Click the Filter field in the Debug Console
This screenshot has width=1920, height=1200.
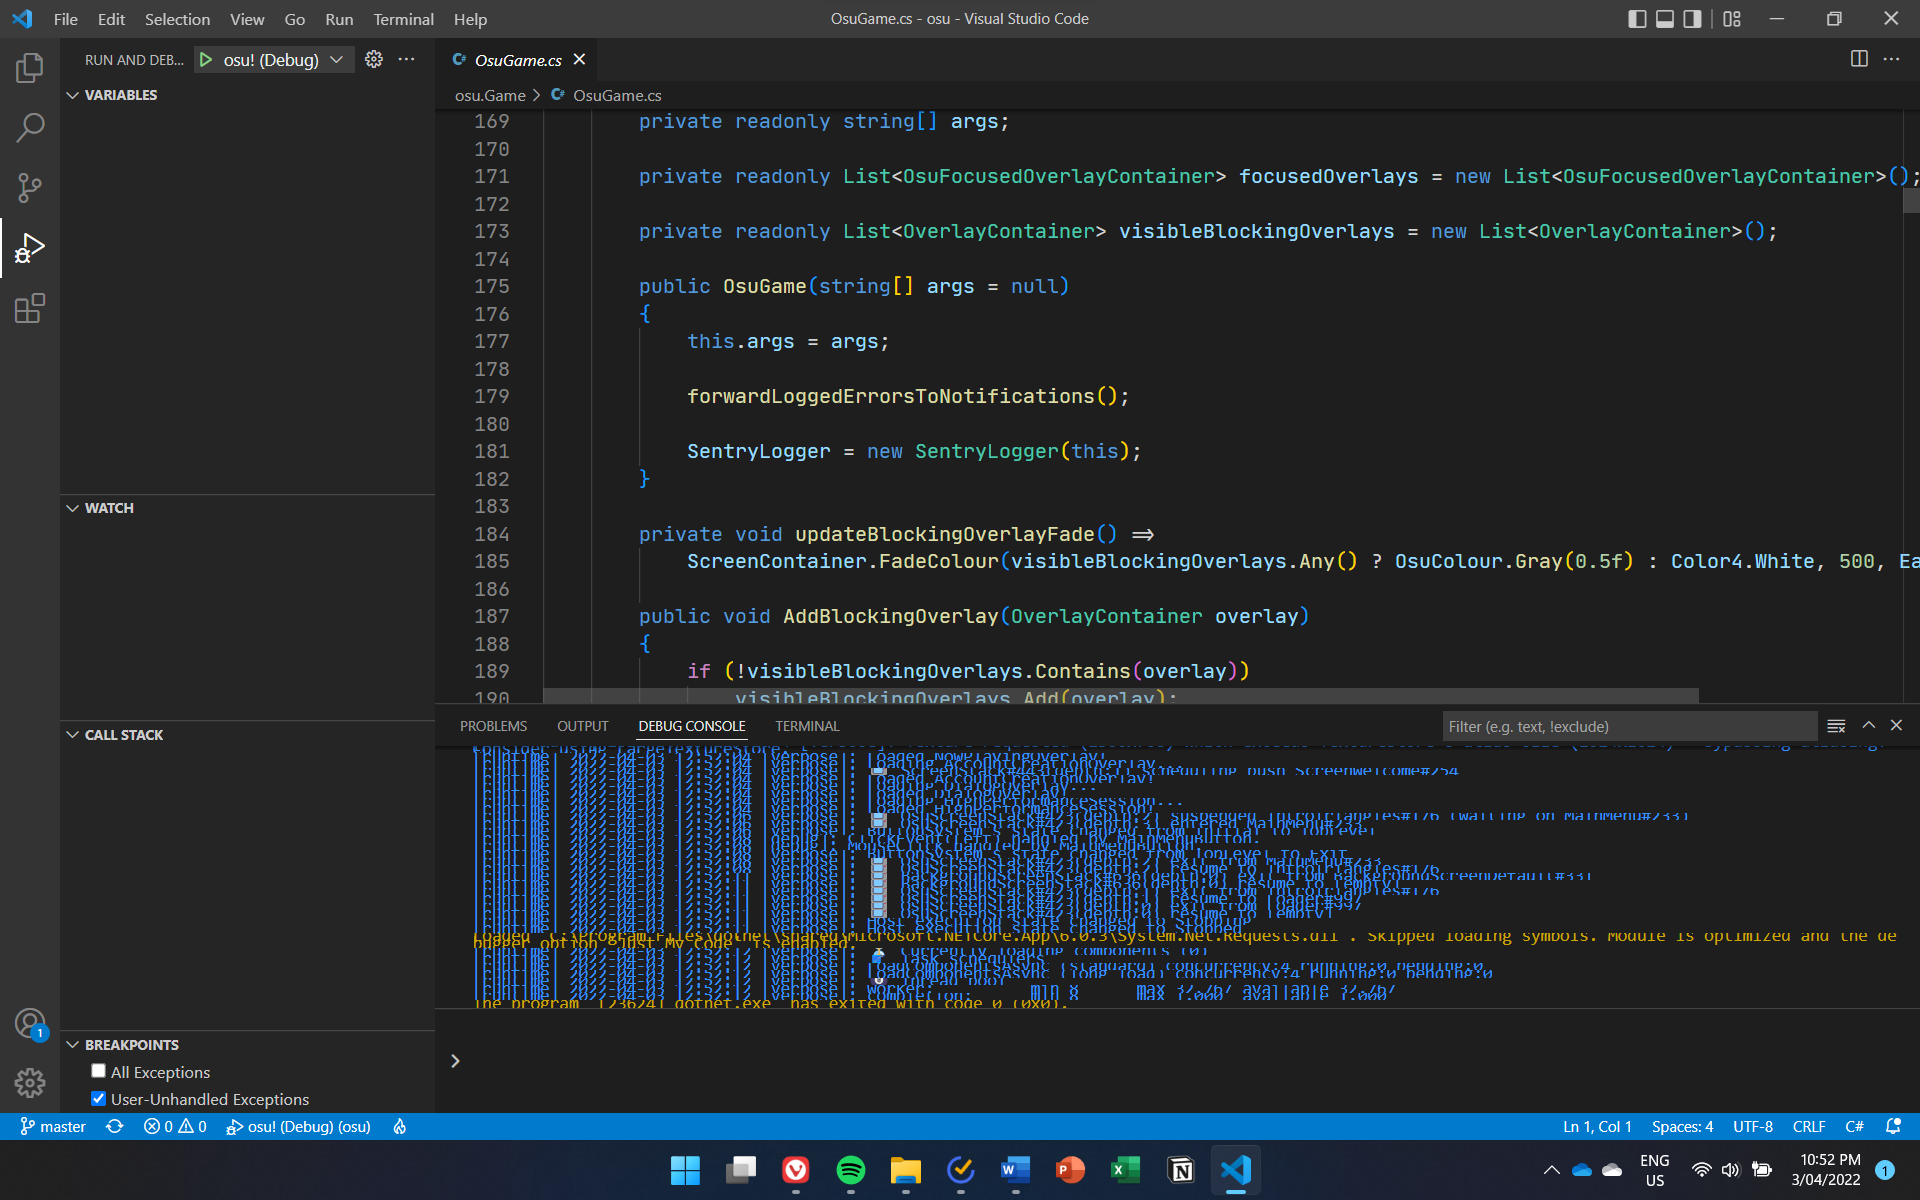coord(1628,726)
